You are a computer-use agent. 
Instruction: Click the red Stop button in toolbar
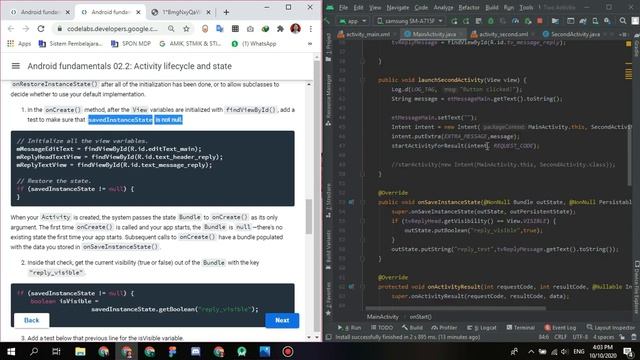(540, 21)
